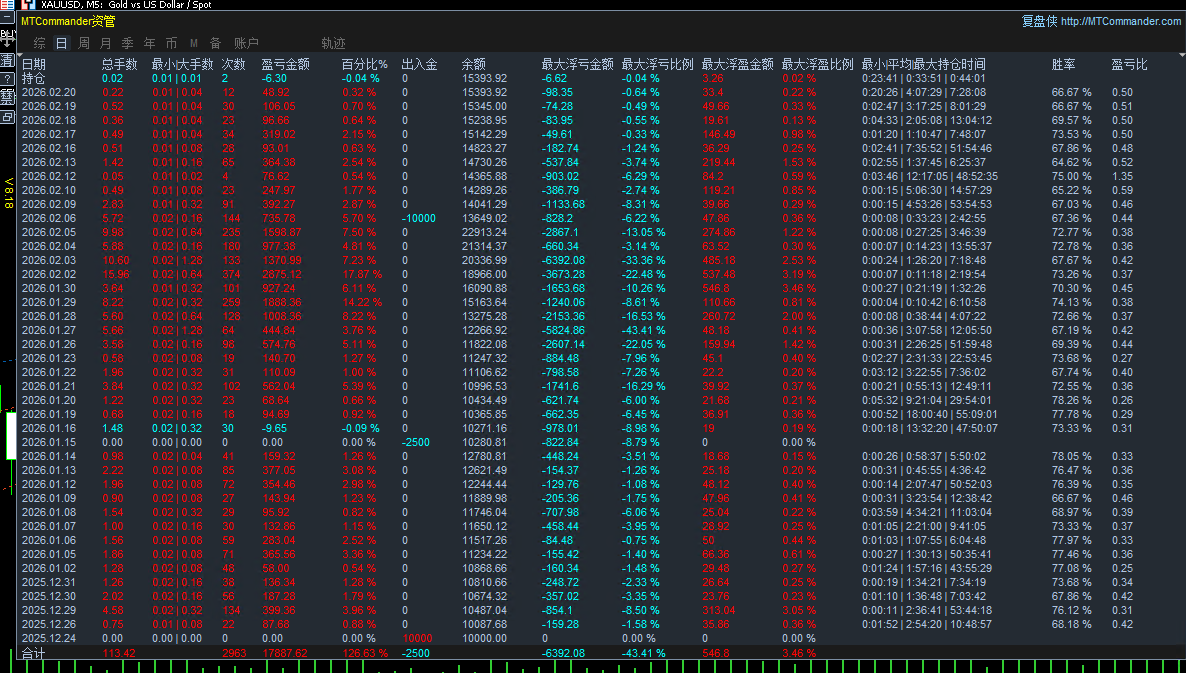
Task: Open the http://MTCommander.com link
Action: [1121, 21]
